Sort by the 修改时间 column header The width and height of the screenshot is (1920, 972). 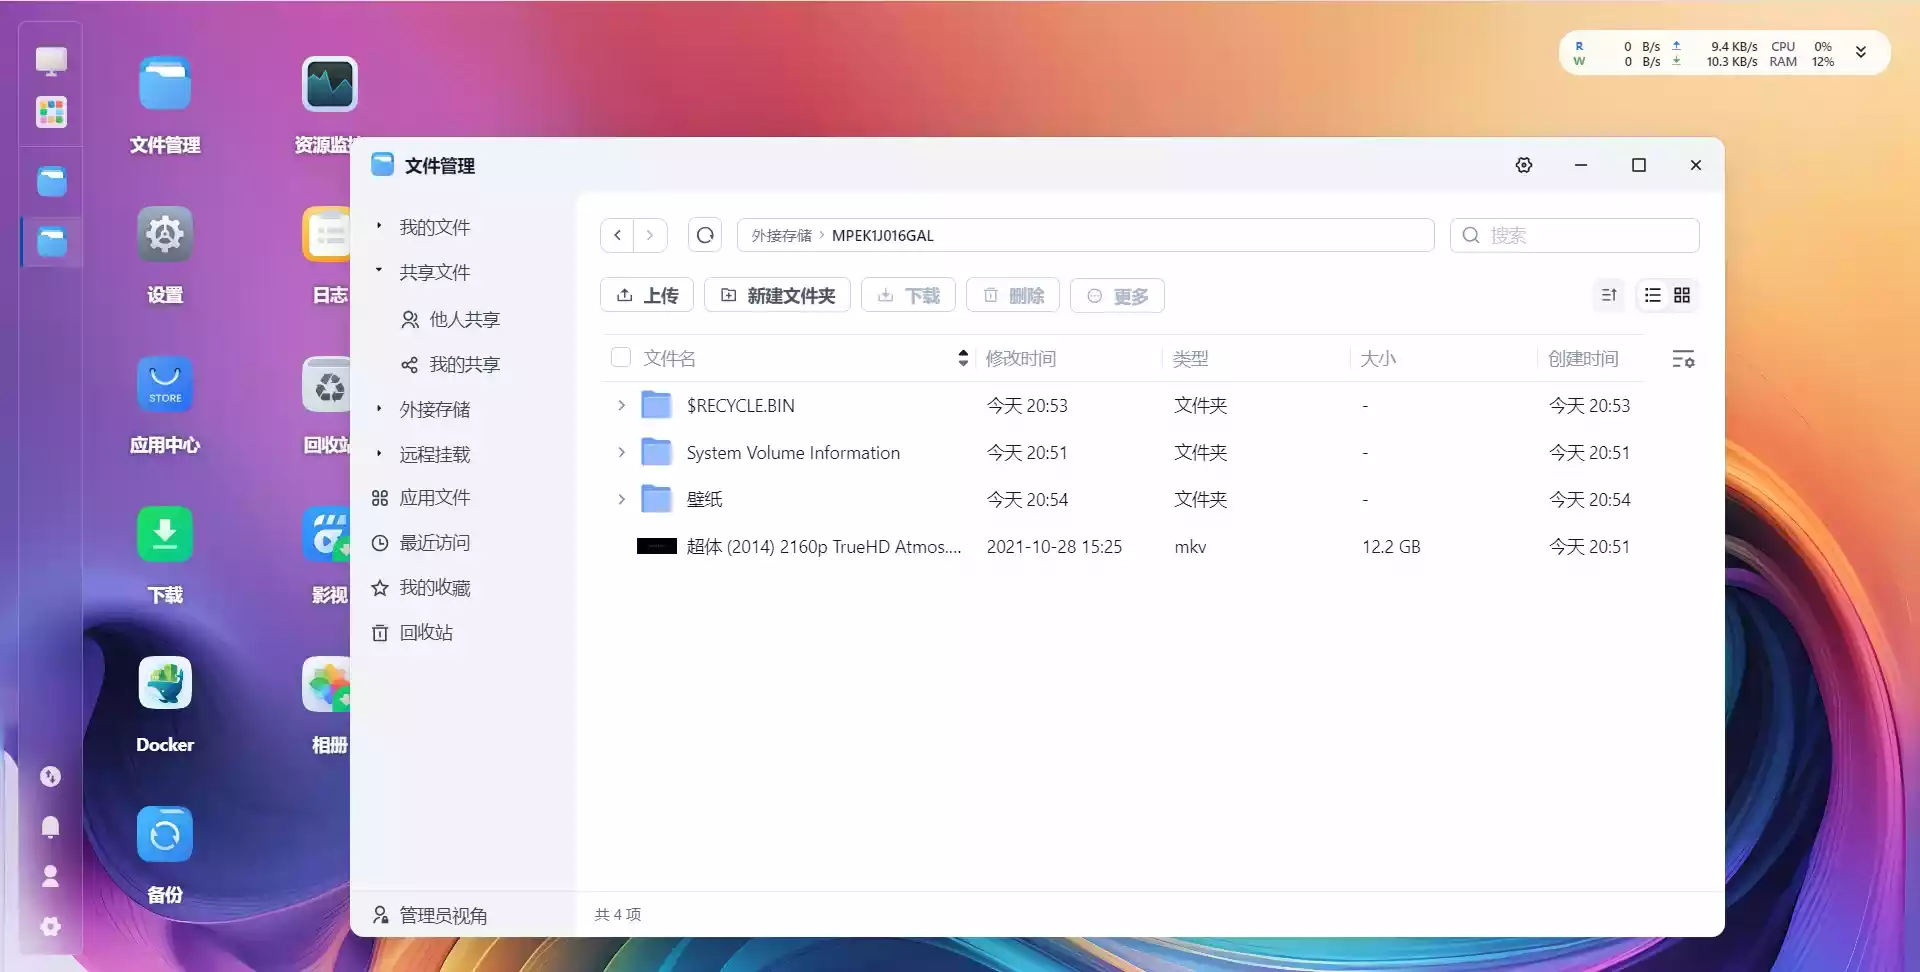coord(1021,358)
